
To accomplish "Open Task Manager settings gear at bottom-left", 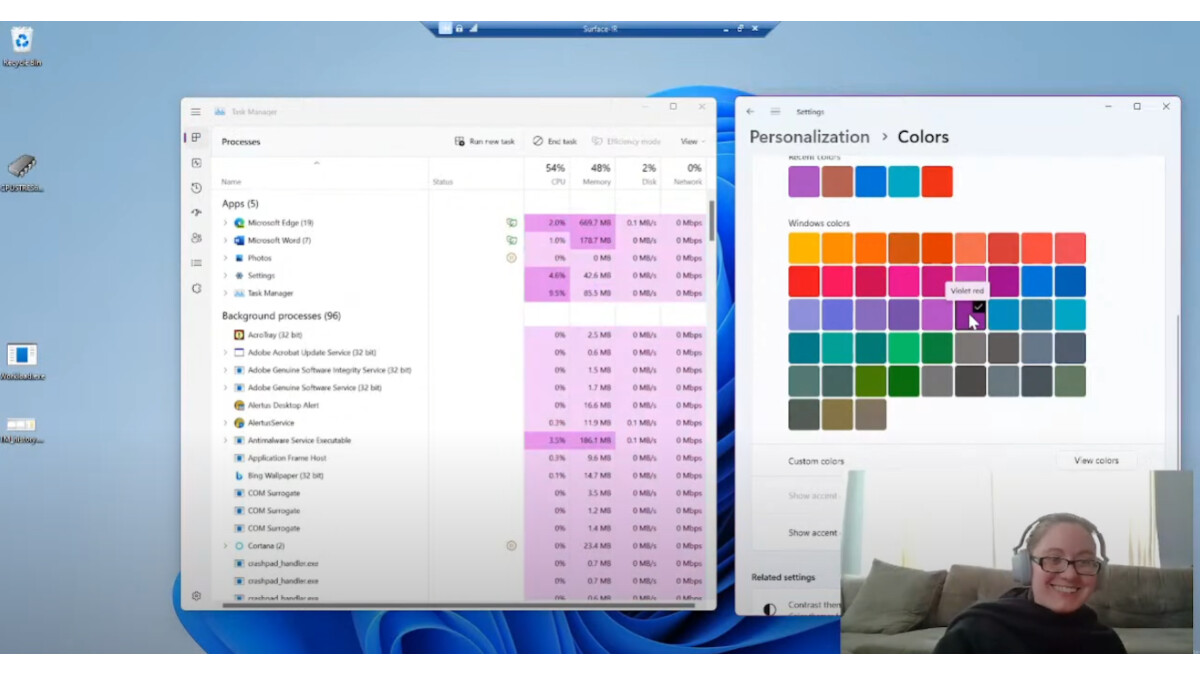I will 196,596.
